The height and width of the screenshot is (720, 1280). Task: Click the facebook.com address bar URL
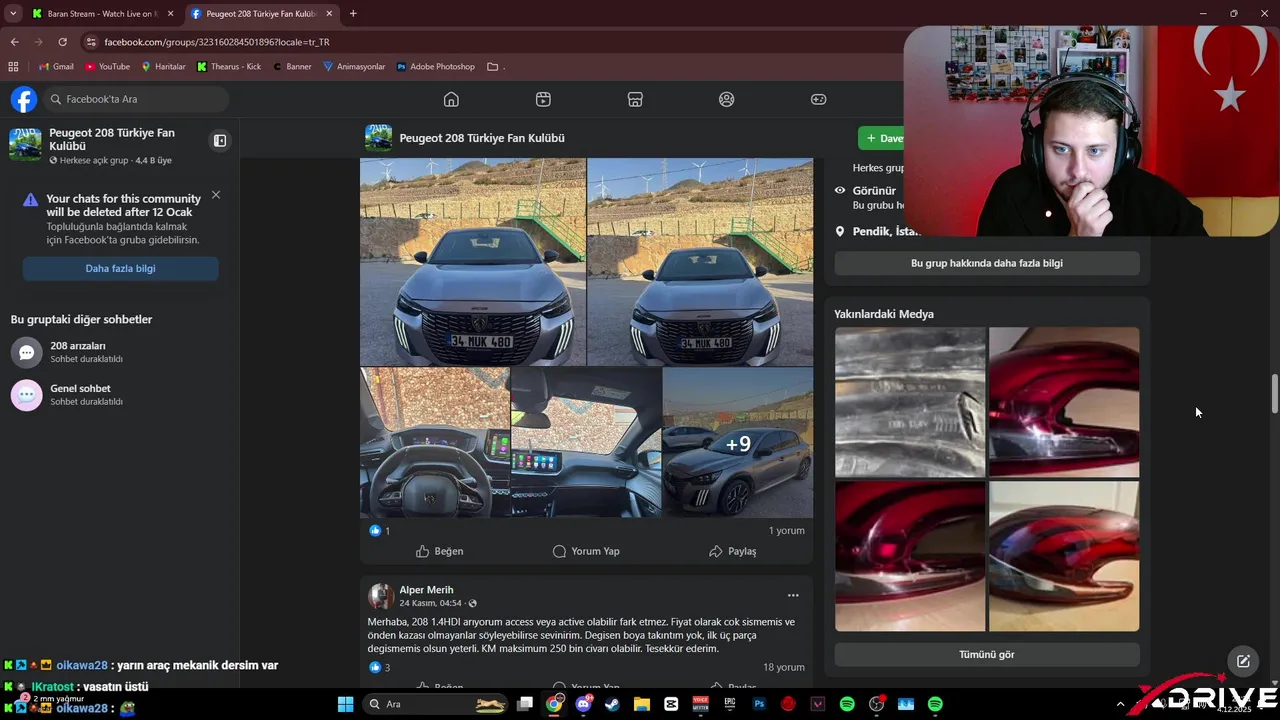(x=217, y=42)
